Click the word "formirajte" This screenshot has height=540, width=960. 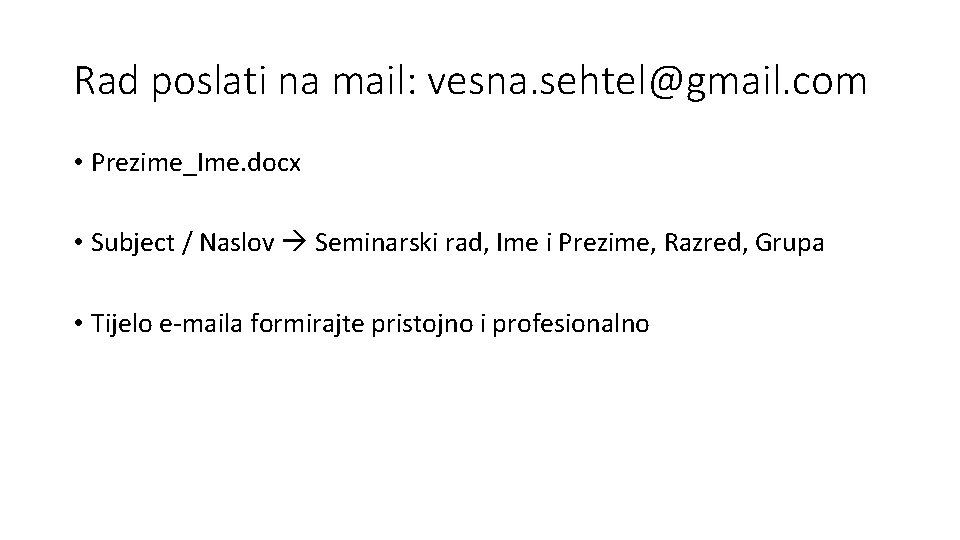point(290,324)
